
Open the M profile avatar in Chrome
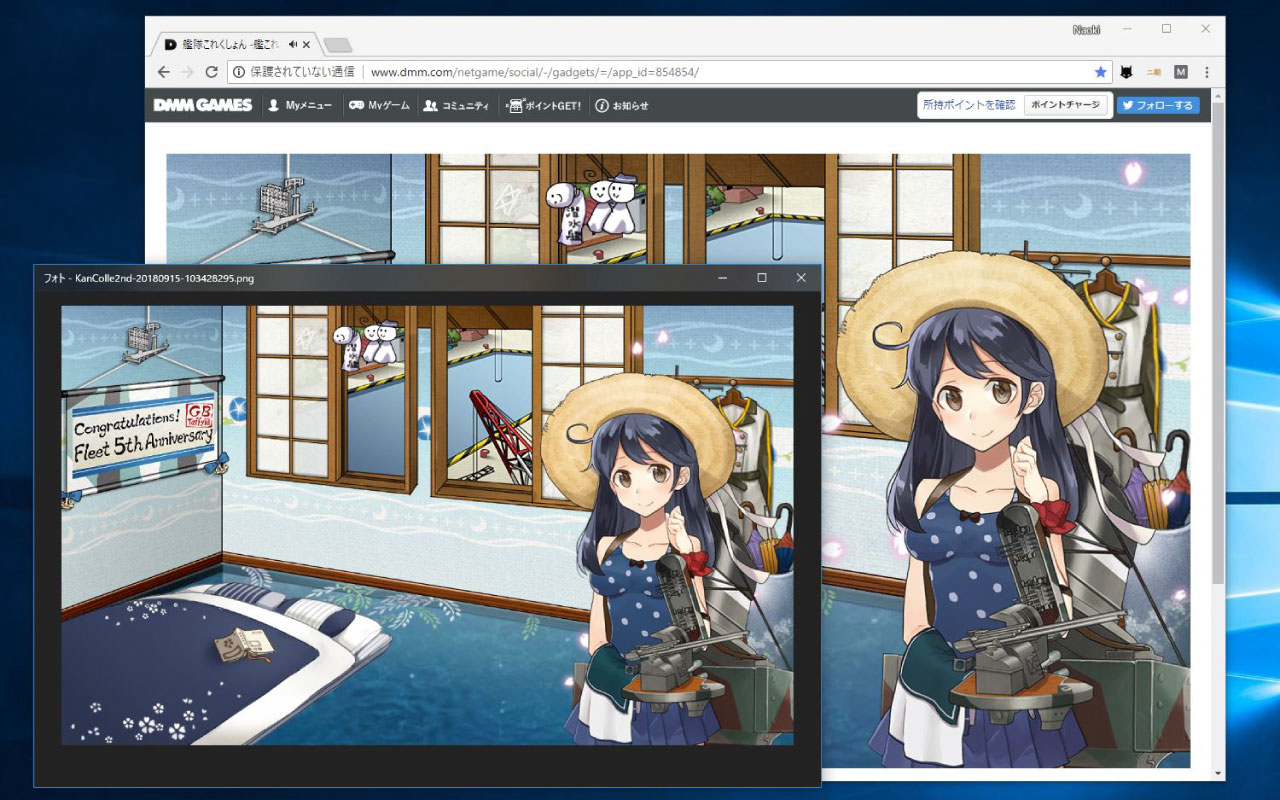point(1181,71)
